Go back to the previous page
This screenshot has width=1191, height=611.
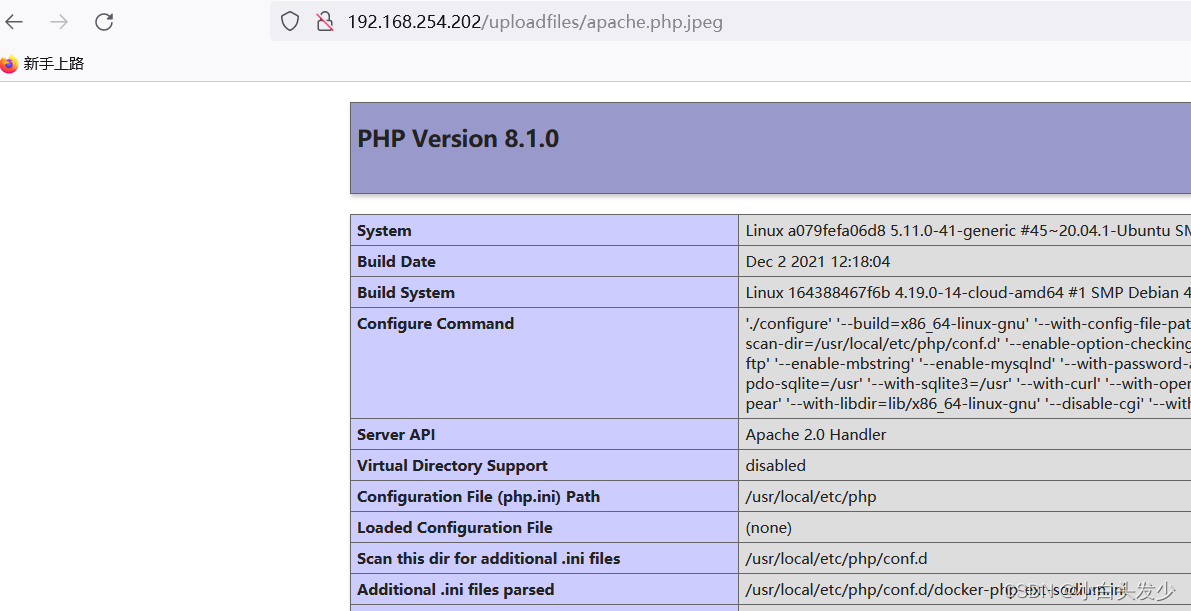pos(14,22)
